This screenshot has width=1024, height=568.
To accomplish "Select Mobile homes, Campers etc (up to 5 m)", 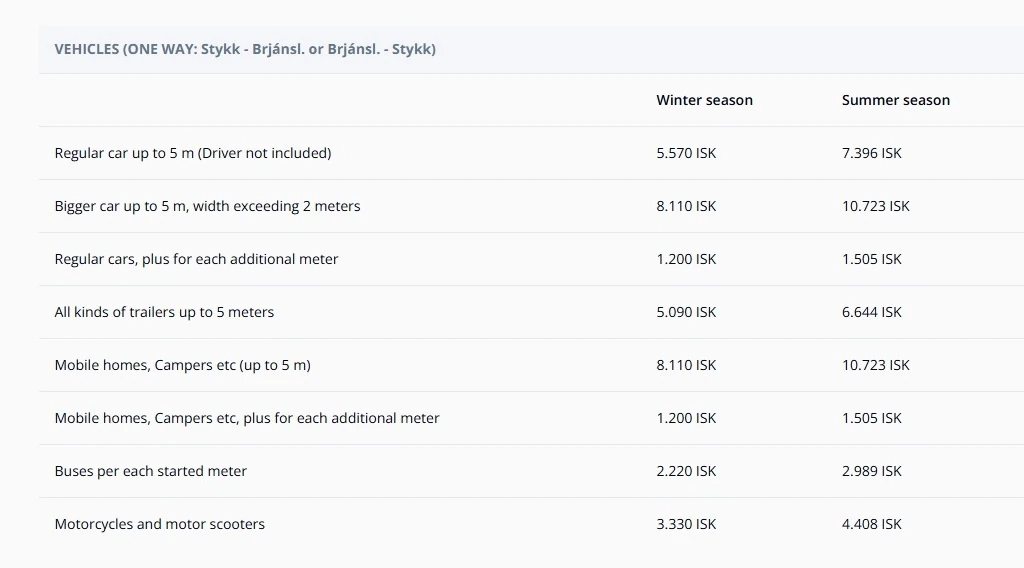I will click(x=182, y=365).
